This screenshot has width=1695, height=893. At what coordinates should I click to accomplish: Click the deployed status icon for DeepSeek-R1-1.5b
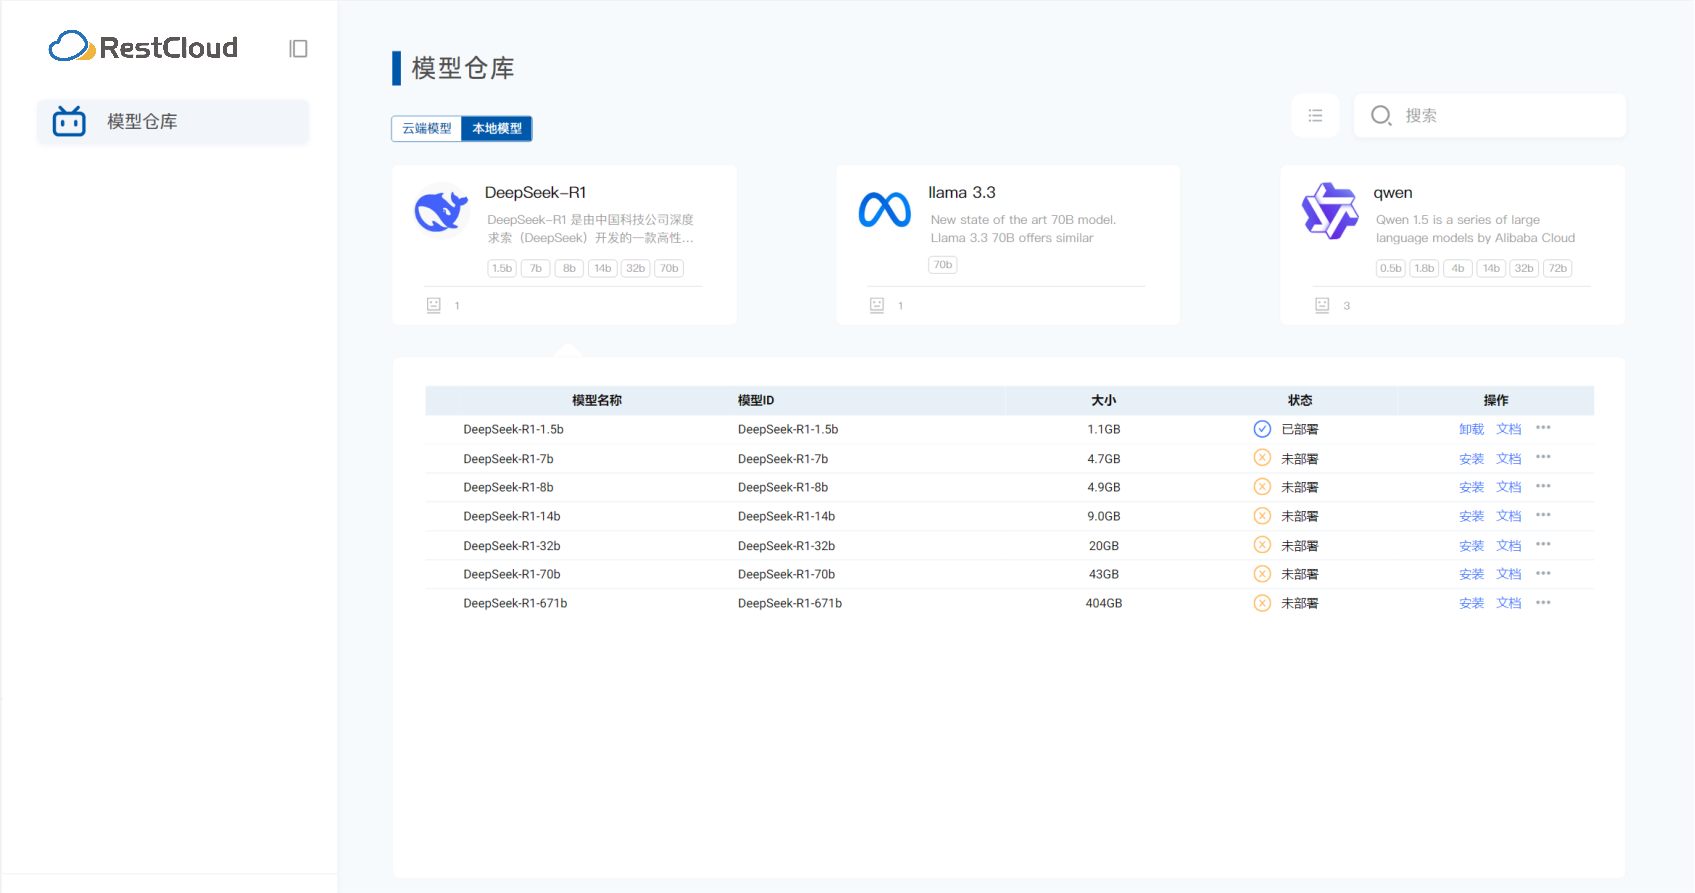point(1262,429)
